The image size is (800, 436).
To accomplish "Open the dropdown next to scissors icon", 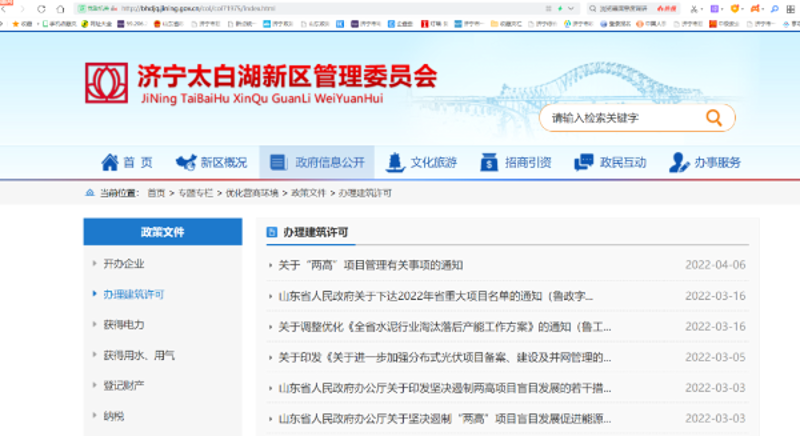I will point(702,9).
